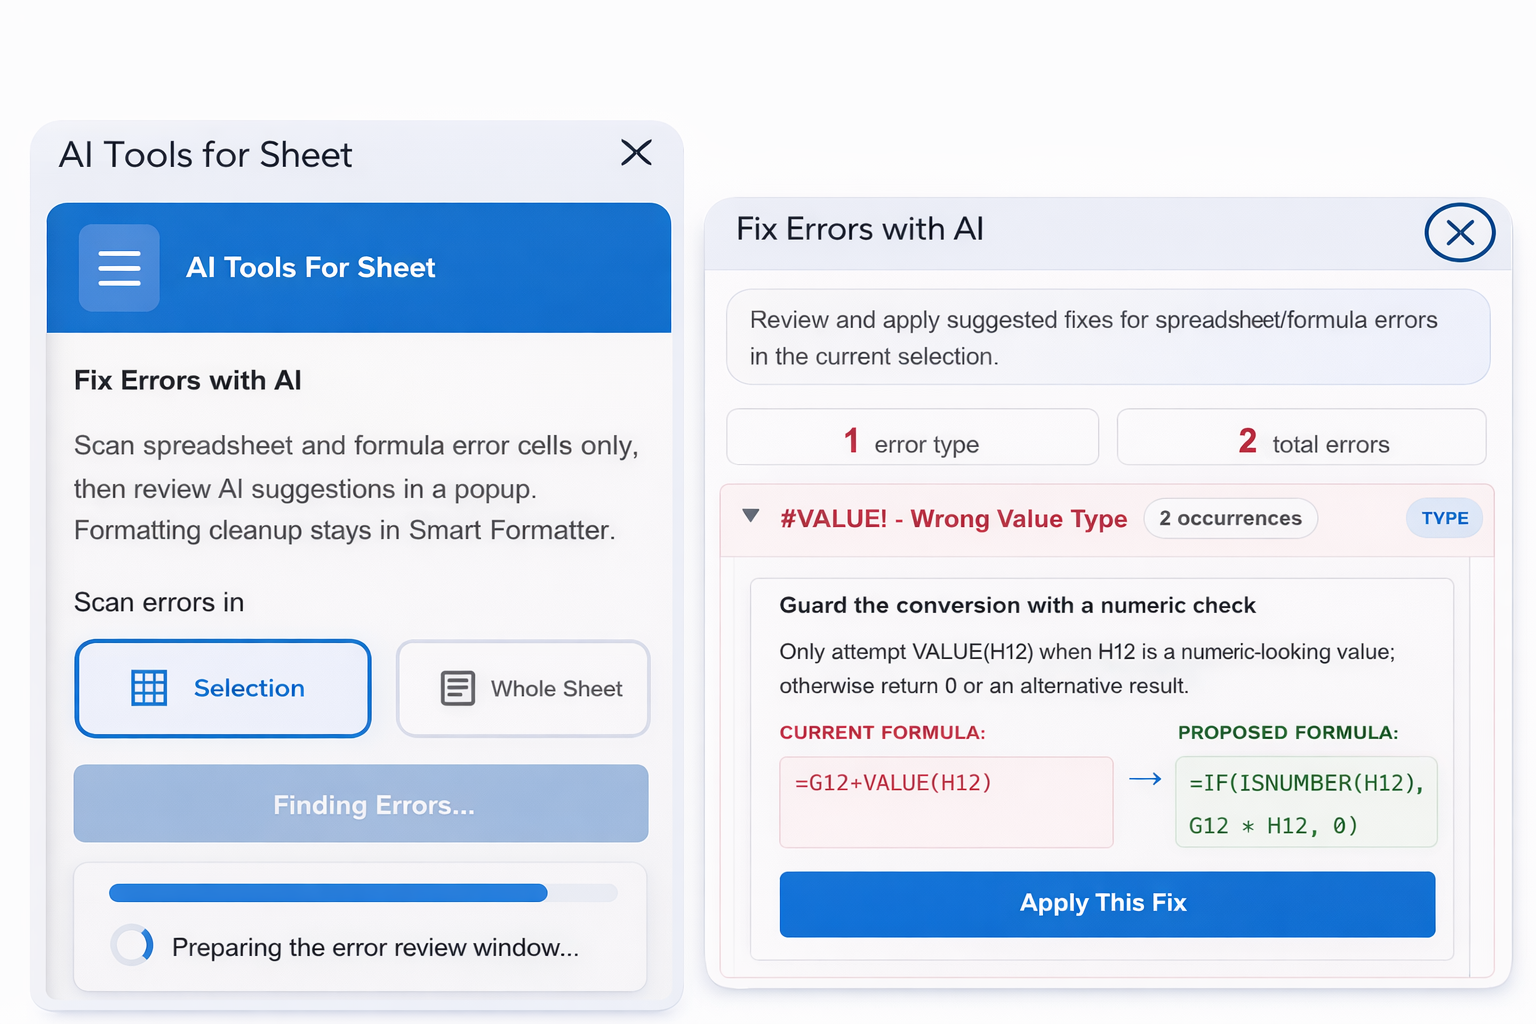Viewport: 1536px width, 1024px height.
Task: Click the 'Review and apply suggested fixes' description box
Action: (x=1108, y=337)
